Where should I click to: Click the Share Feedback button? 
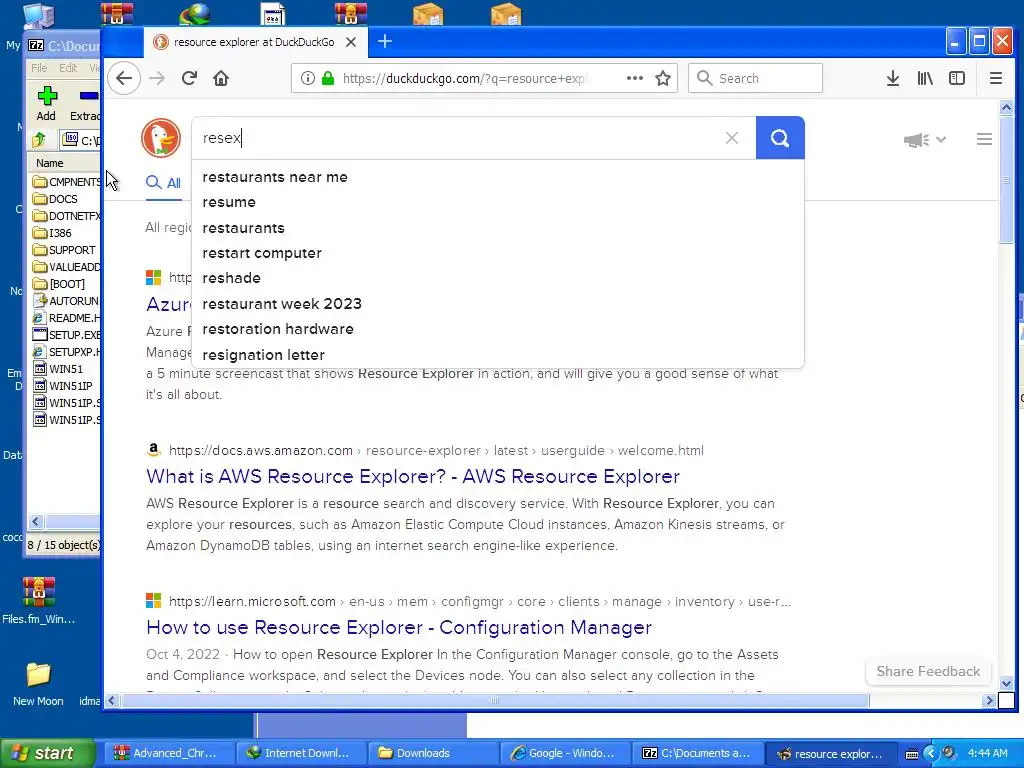point(928,672)
